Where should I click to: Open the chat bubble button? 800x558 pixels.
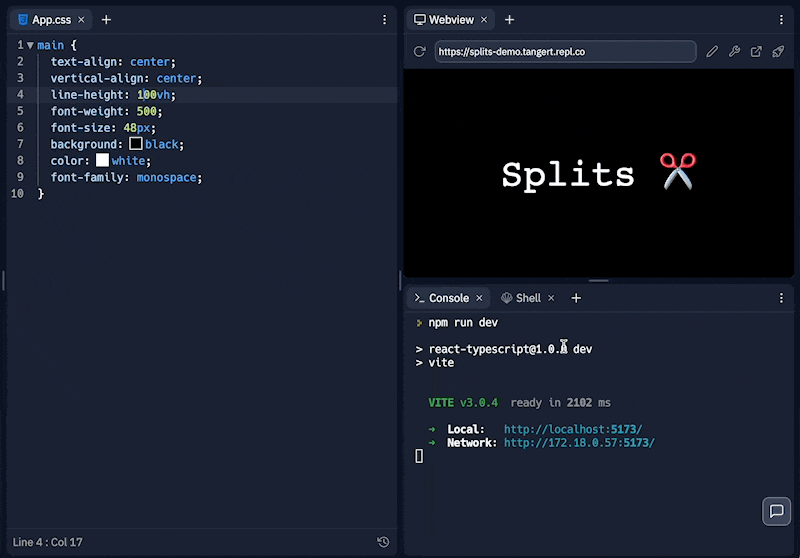[776, 511]
